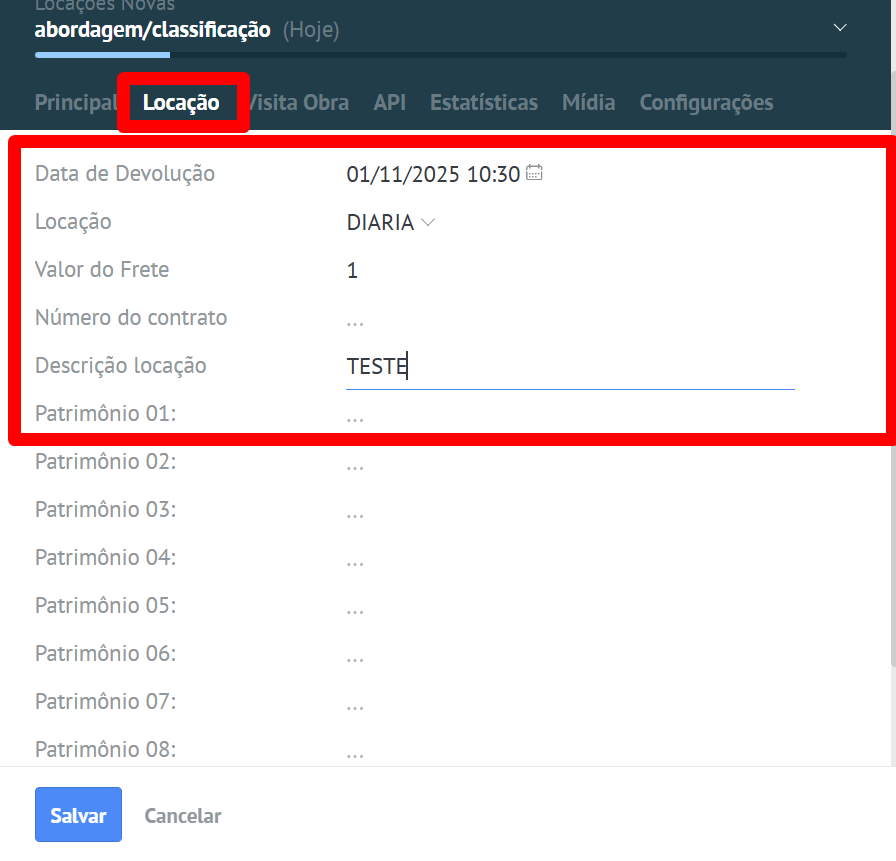Expand the top header chevron arrow
Screen dimensions: 896x861
840,27
